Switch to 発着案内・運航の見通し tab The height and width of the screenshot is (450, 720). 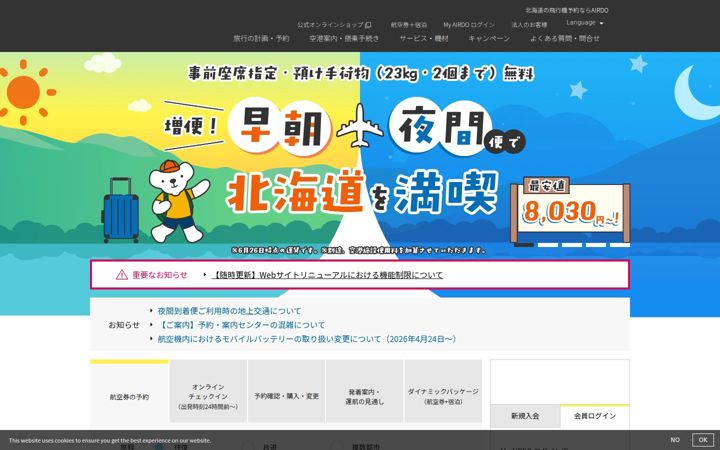tap(365, 391)
